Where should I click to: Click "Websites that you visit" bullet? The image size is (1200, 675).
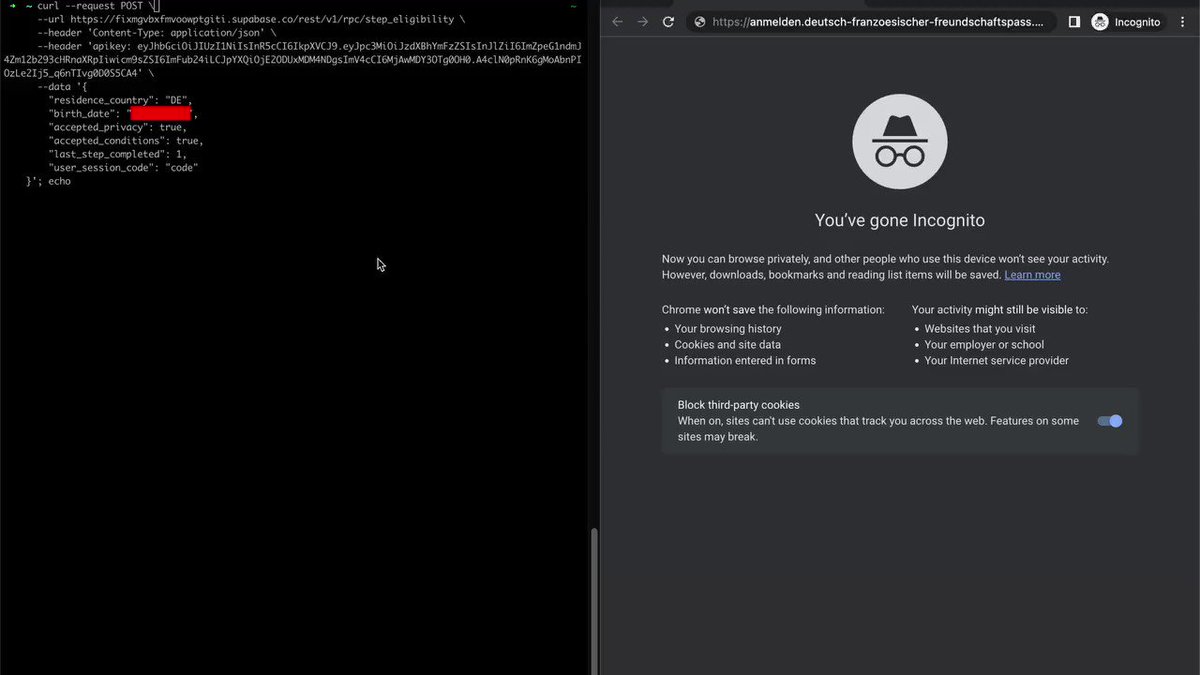click(x=979, y=329)
